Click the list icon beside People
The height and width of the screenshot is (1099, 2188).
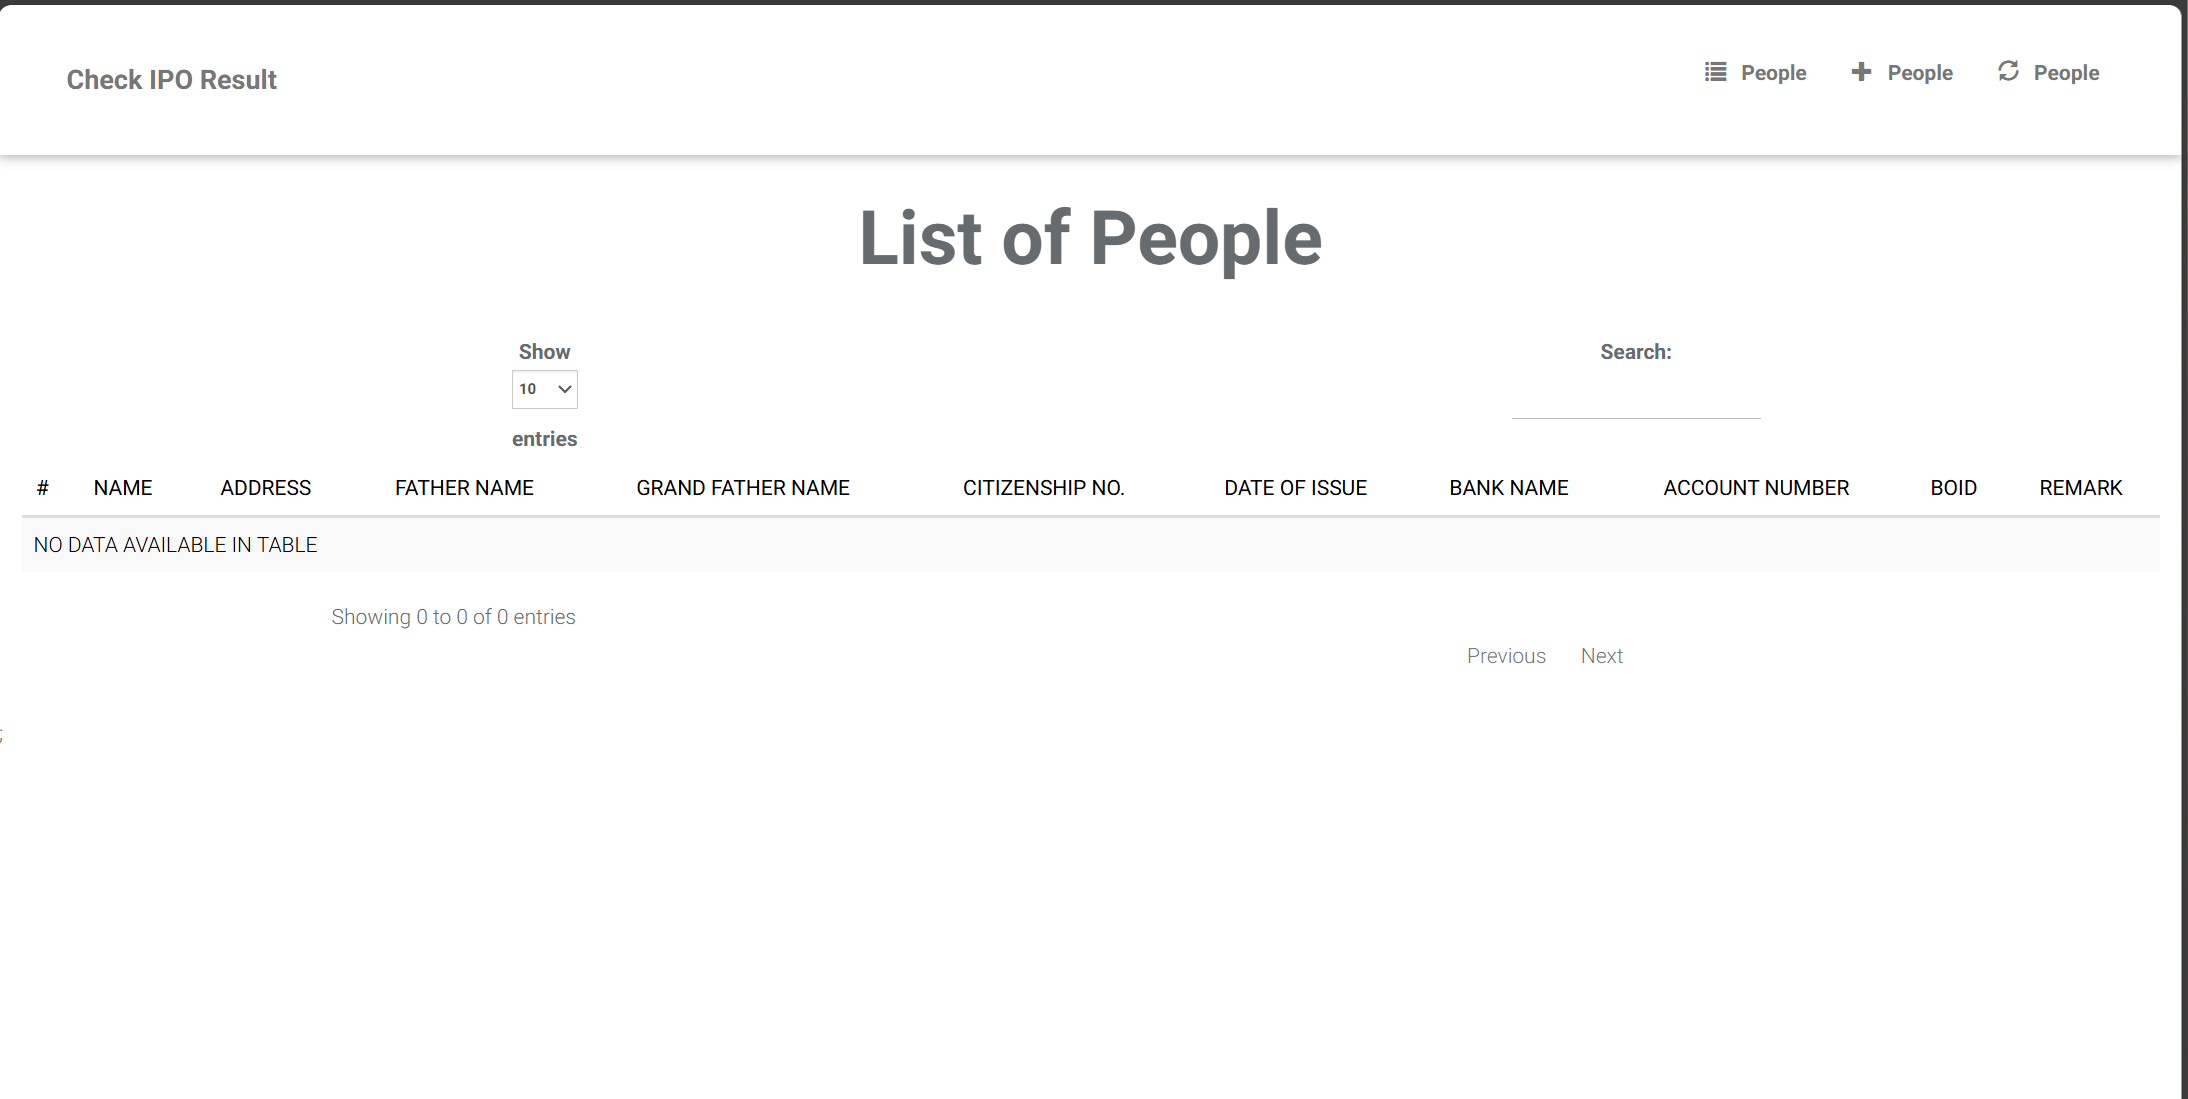pyautogui.click(x=1715, y=72)
